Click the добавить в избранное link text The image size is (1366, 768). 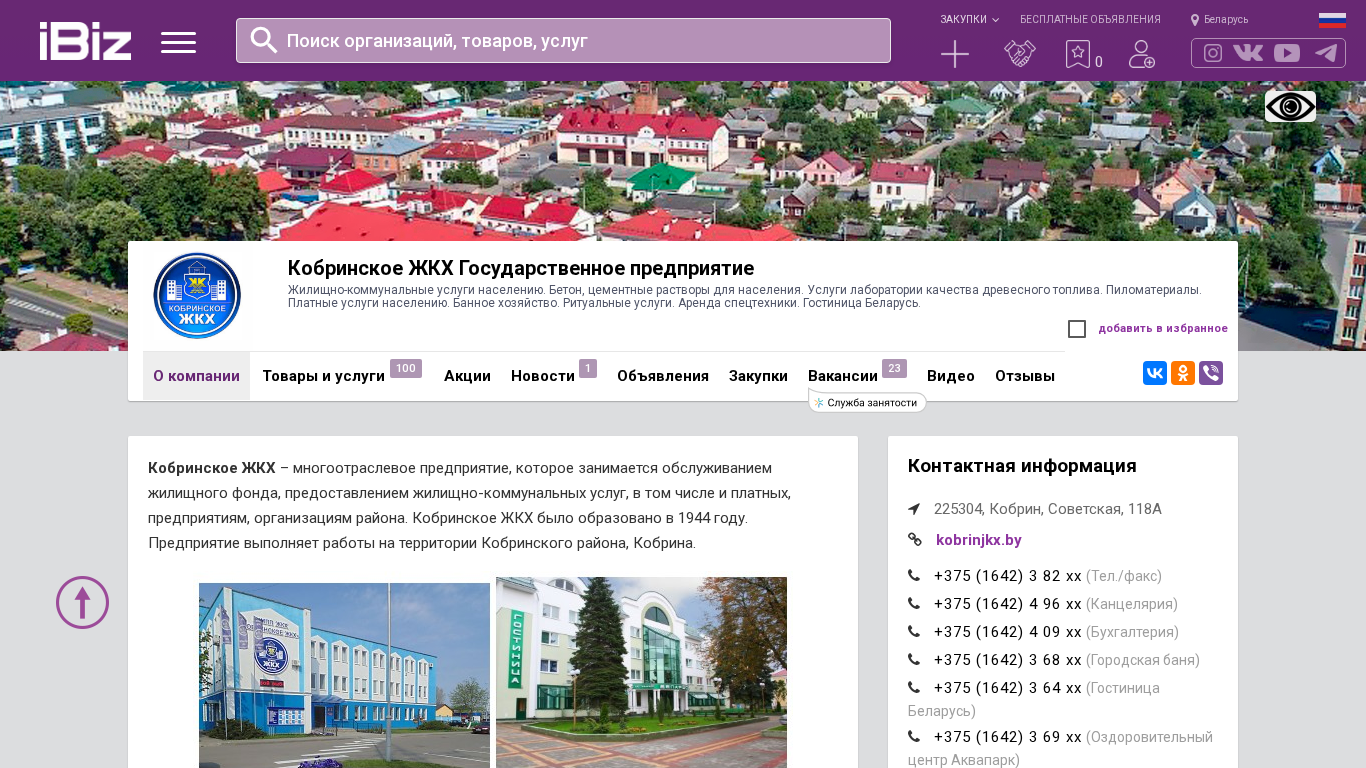point(1163,329)
